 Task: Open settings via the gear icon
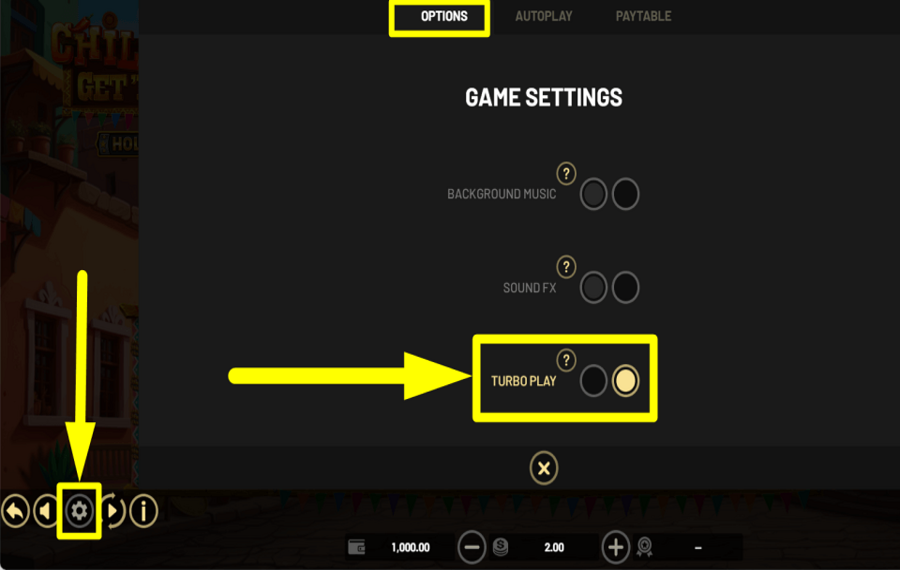tap(79, 510)
